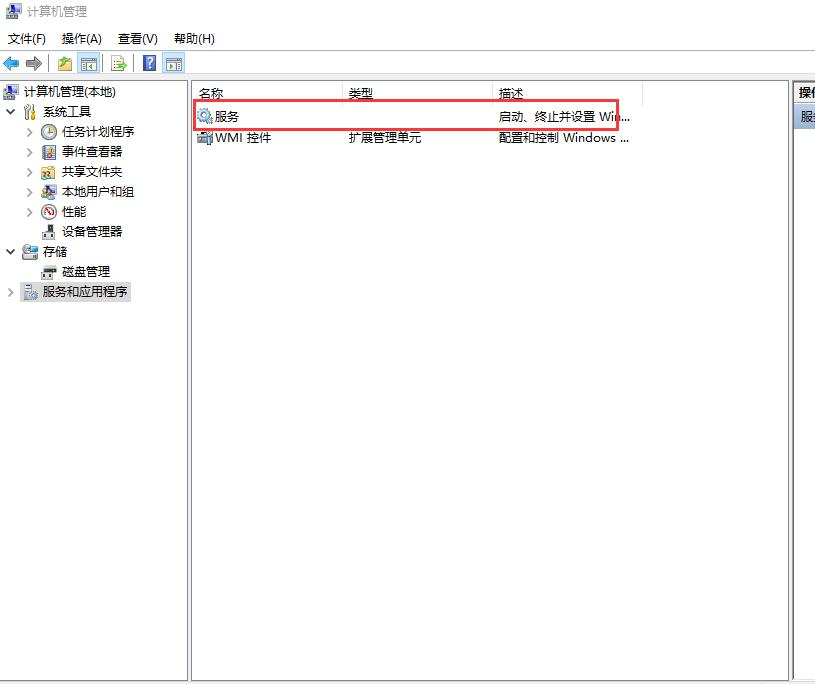Click the export list toolbar icon

point(119,62)
